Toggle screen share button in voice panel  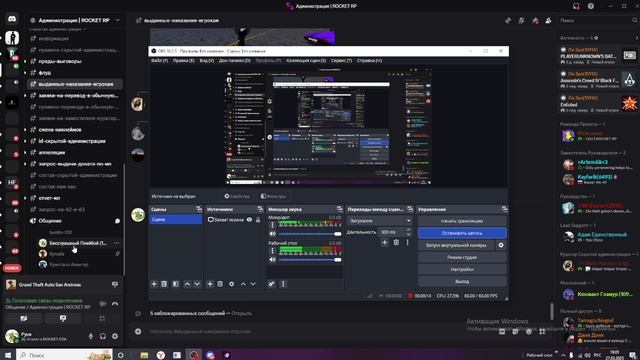63,318
